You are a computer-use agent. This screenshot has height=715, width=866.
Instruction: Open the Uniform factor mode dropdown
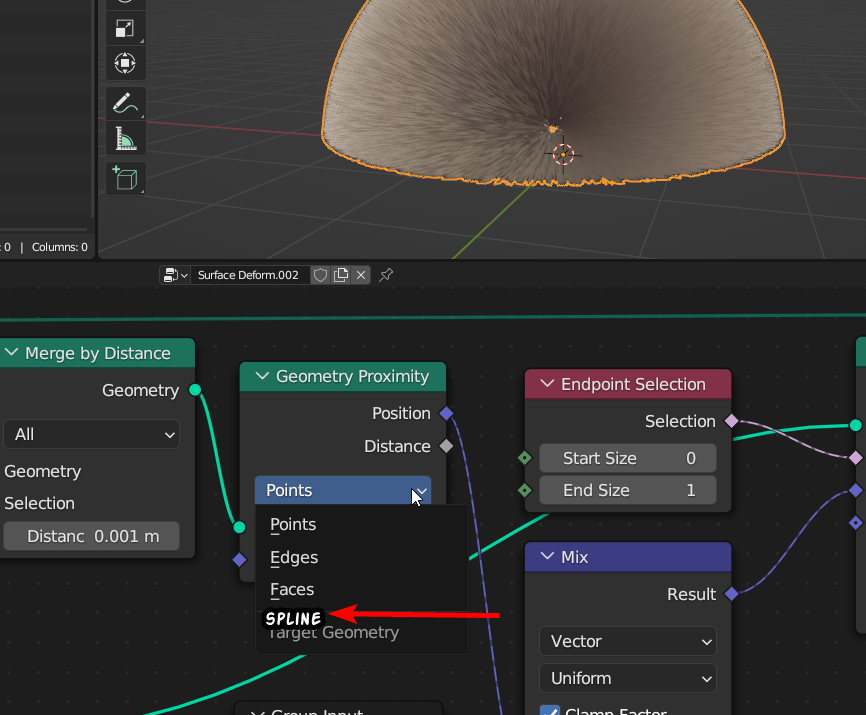[x=628, y=679]
